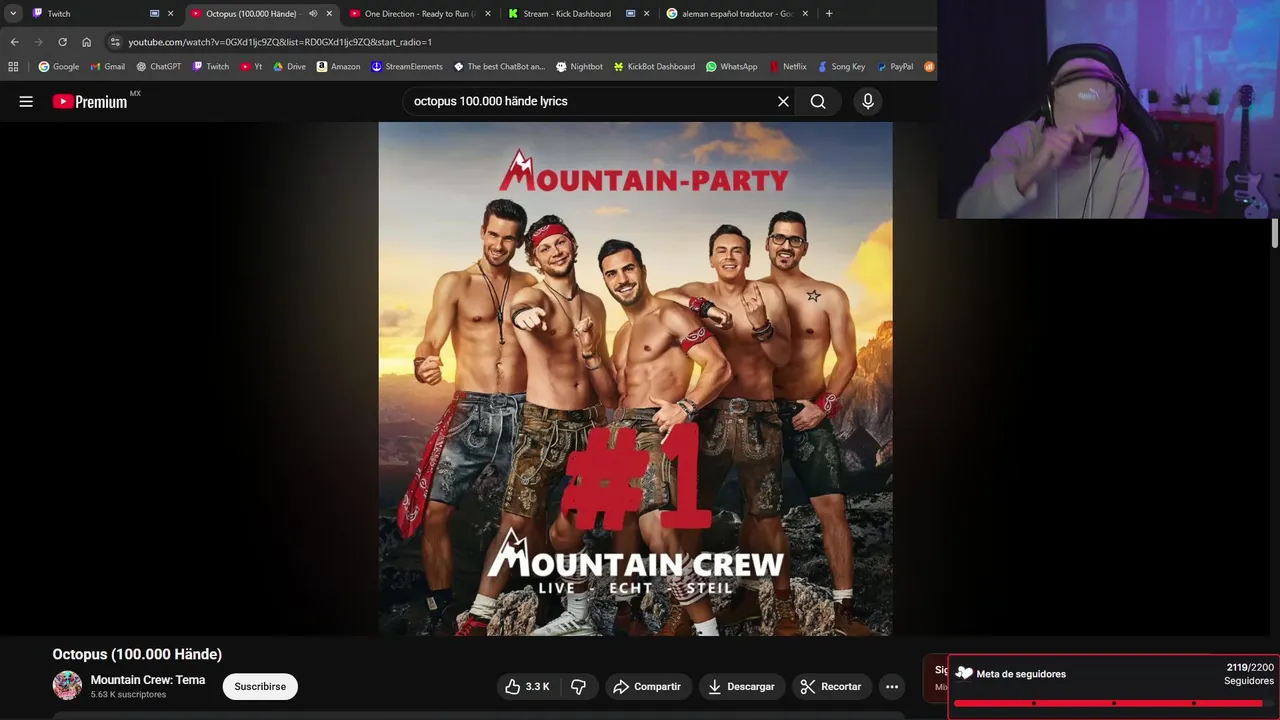Screen dimensions: 1280x720
Task: Close the Octopus (100.000 Hände) tab
Action: click(x=329, y=14)
